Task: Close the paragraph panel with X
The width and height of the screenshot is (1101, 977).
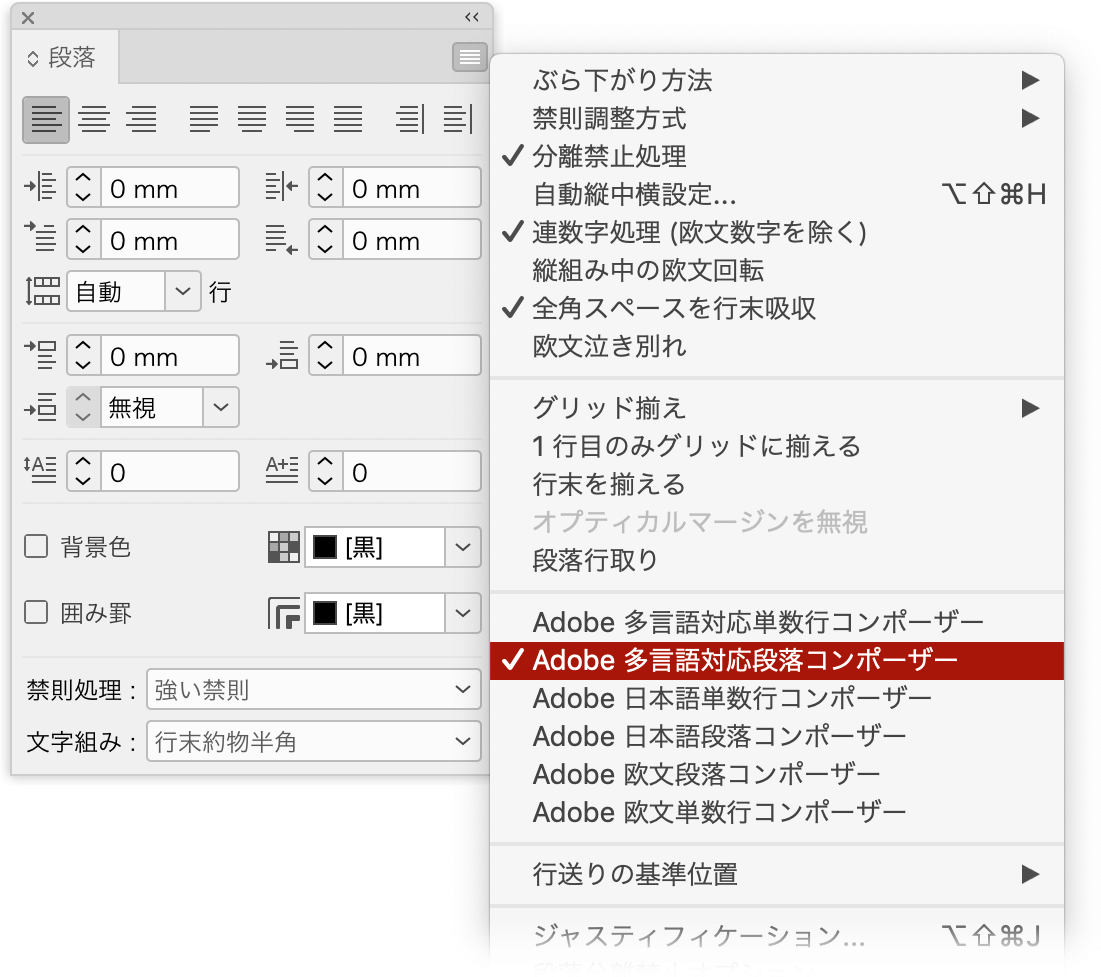Action: 28,18
